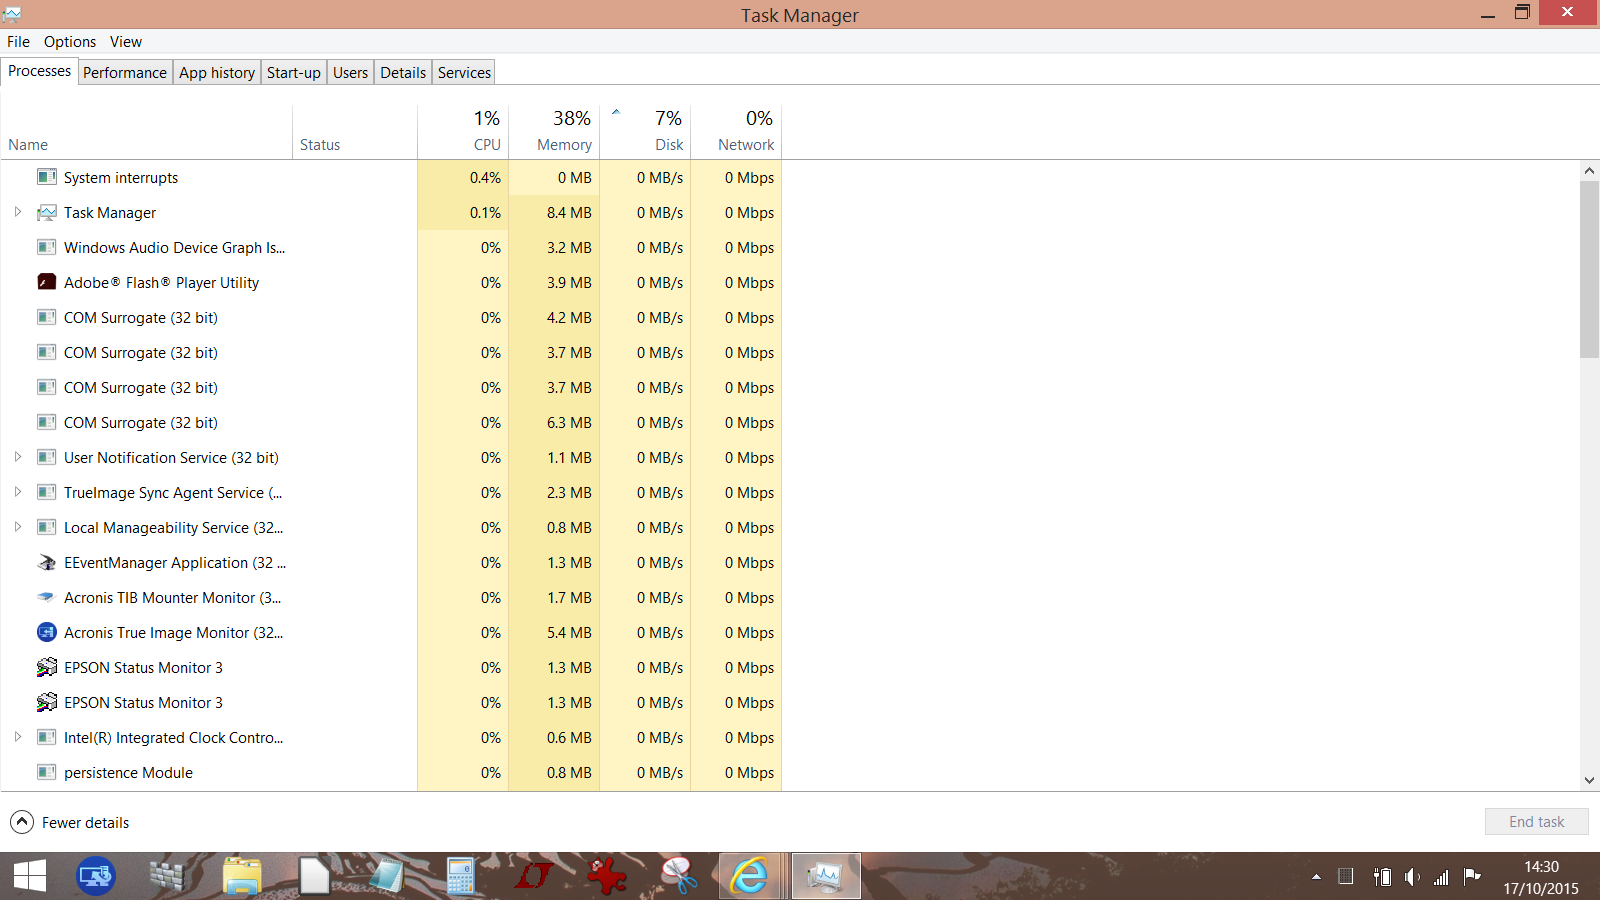Click the End task button
The height and width of the screenshot is (900, 1600).
pyautogui.click(x=1536, y=822)
